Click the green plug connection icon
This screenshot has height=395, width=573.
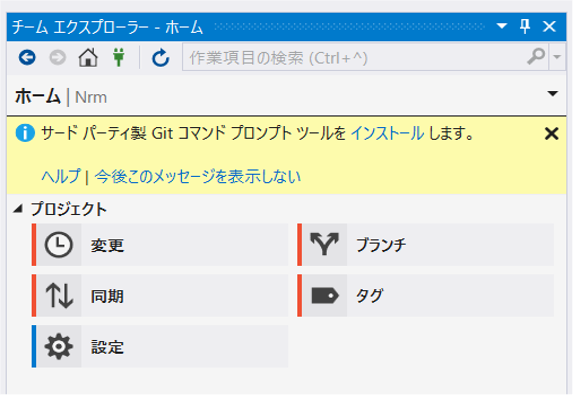click(118, 57)
